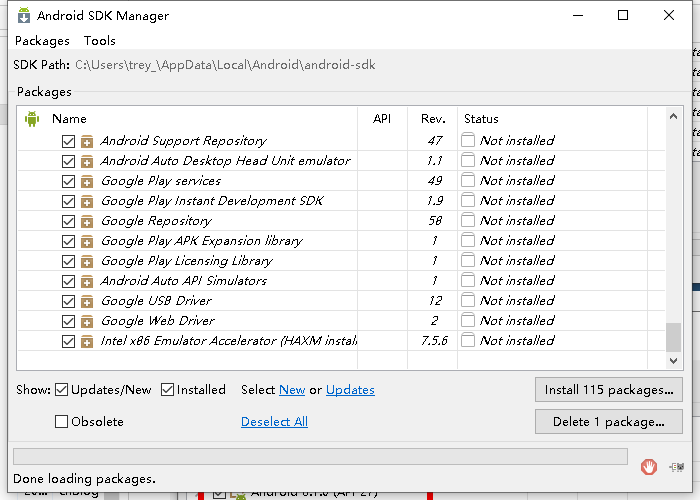Click the Status column header
Image resolution: width=700 pixels, height=500 pixels.
[x=481, y=119]
